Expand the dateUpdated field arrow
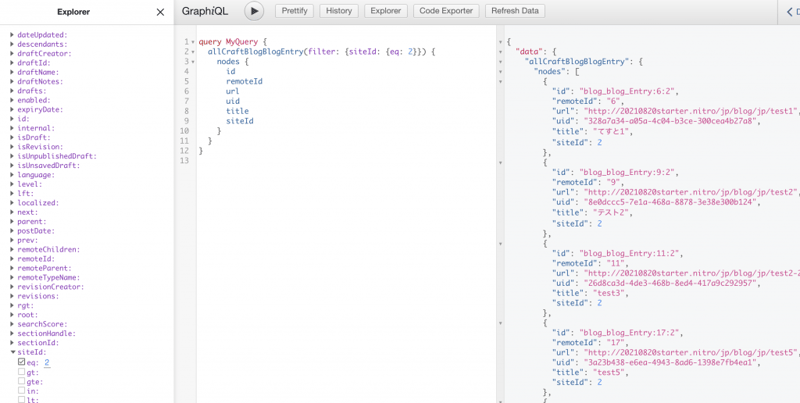 [12, 35]
